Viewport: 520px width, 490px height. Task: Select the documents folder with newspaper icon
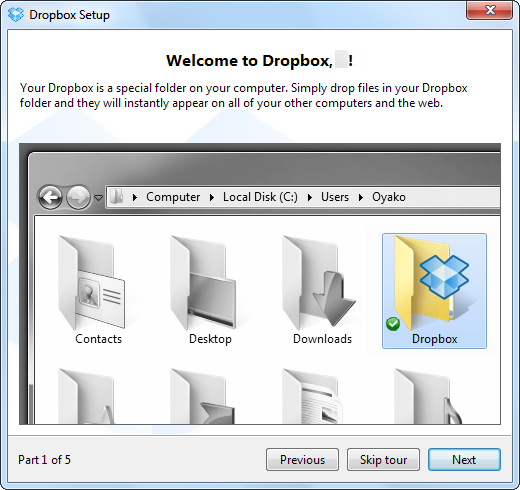tap(313, 396)
